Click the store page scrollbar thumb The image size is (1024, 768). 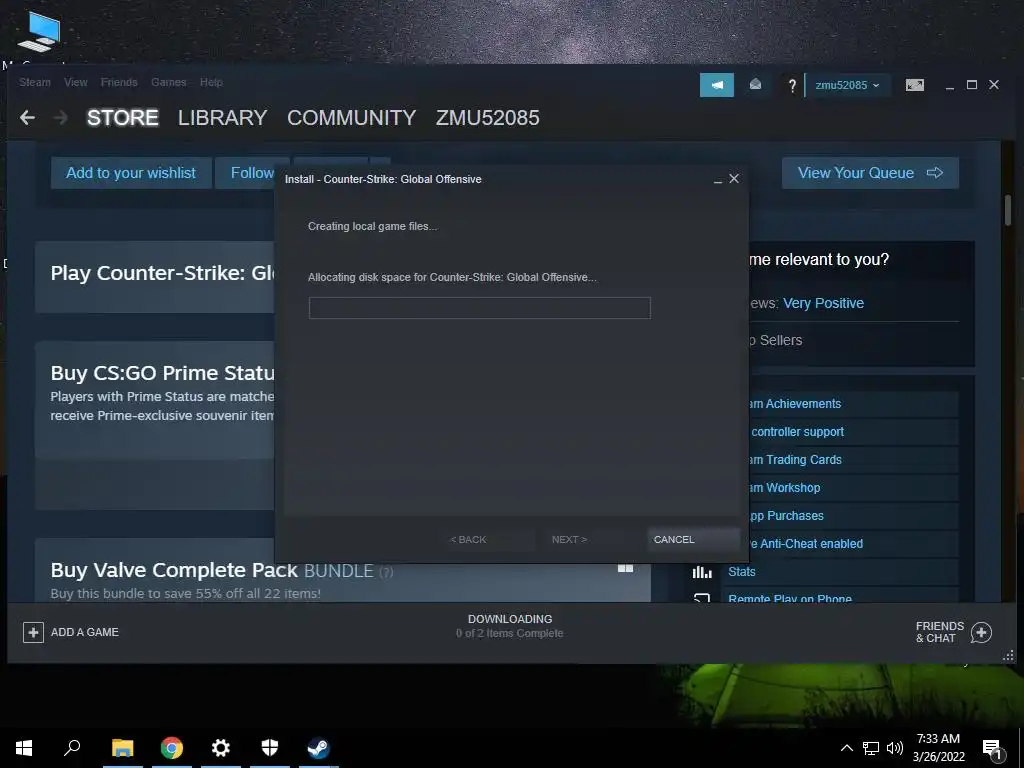1008,210
